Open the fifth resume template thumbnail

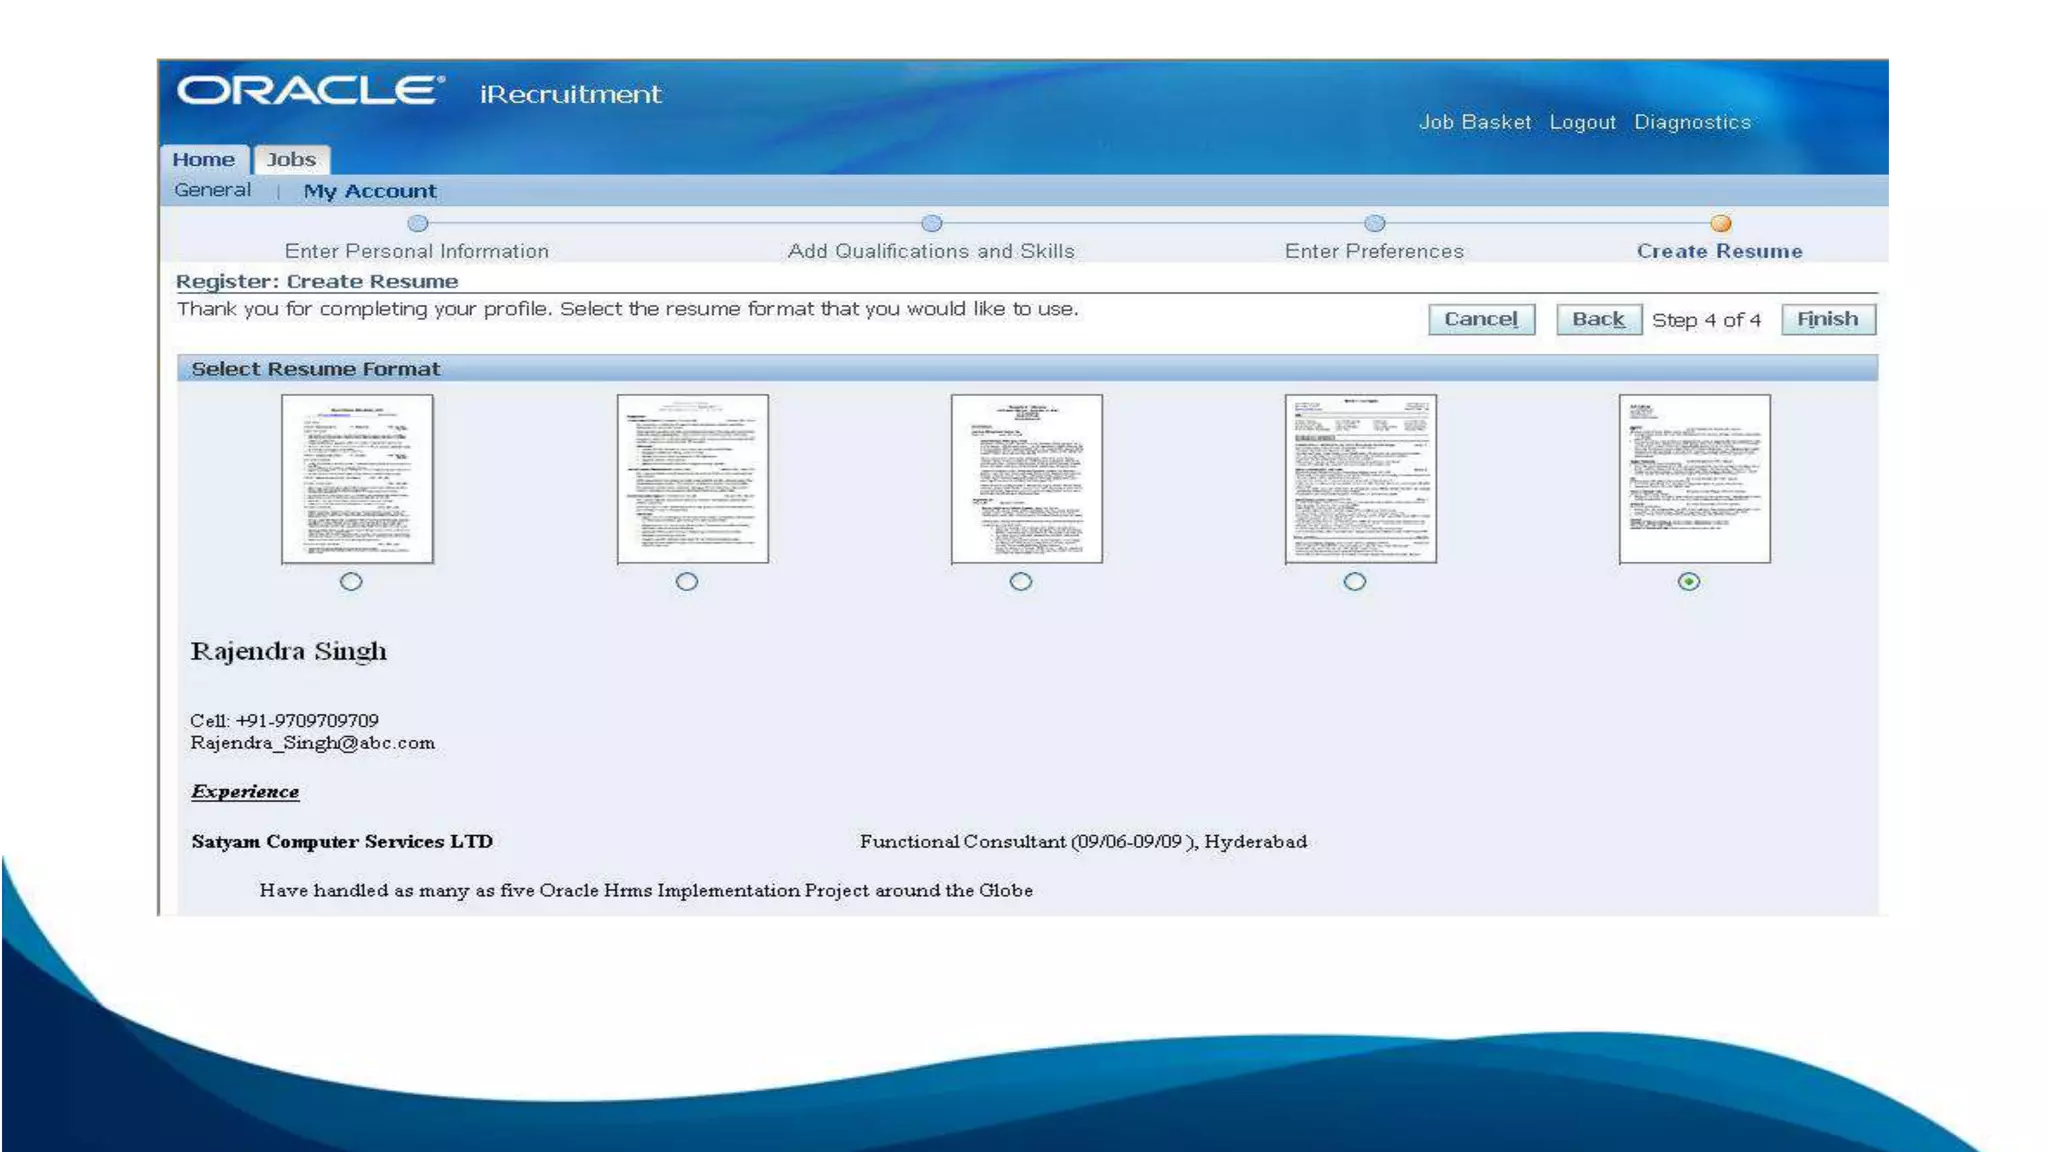[1694, 478]
